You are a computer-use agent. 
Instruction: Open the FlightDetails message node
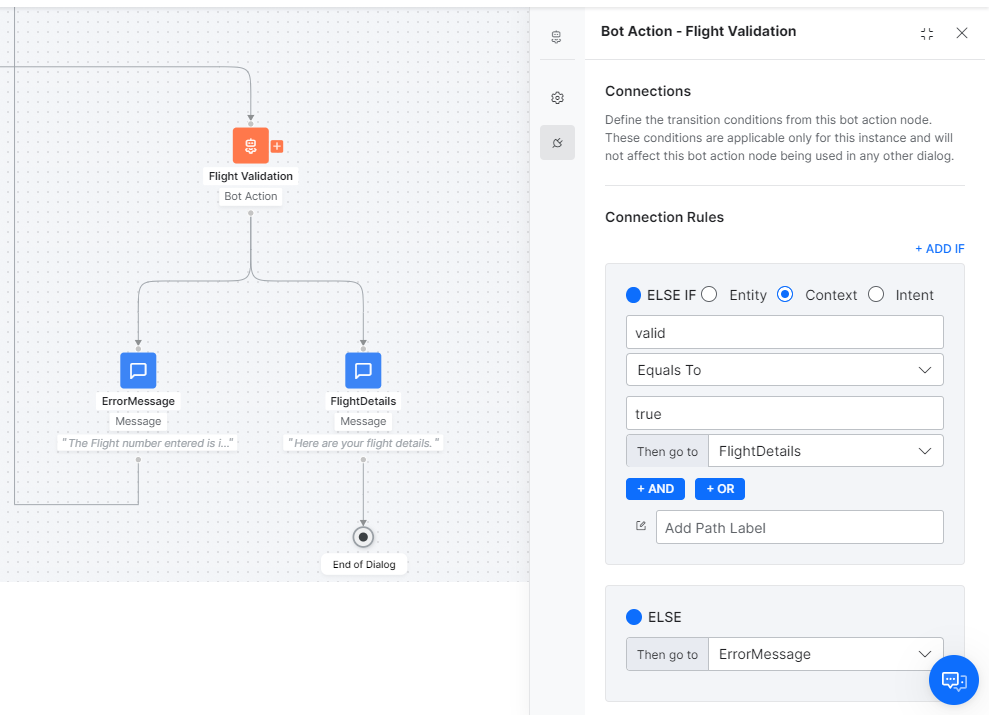pos(362,370)
